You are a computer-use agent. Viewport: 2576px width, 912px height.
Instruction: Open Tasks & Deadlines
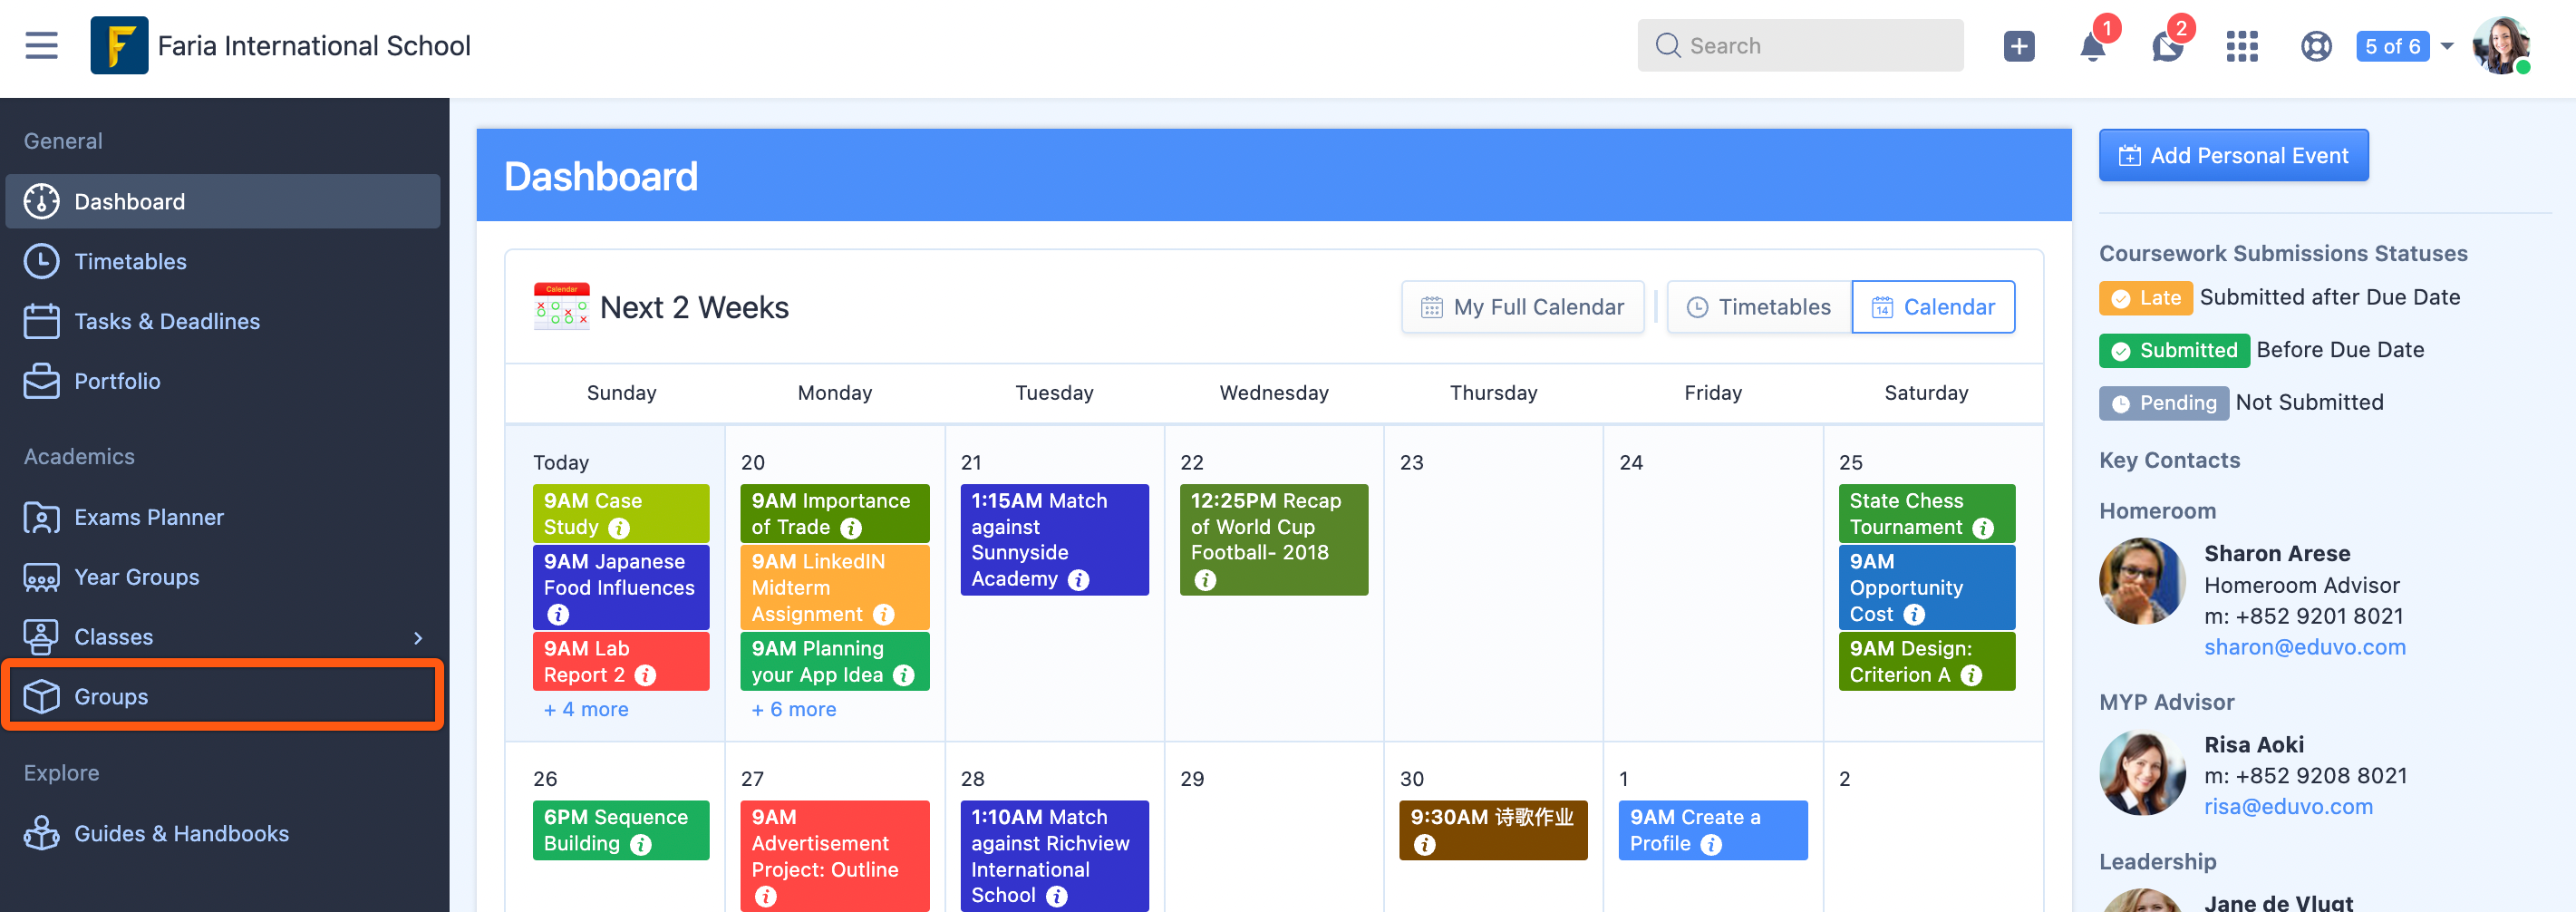166,321
